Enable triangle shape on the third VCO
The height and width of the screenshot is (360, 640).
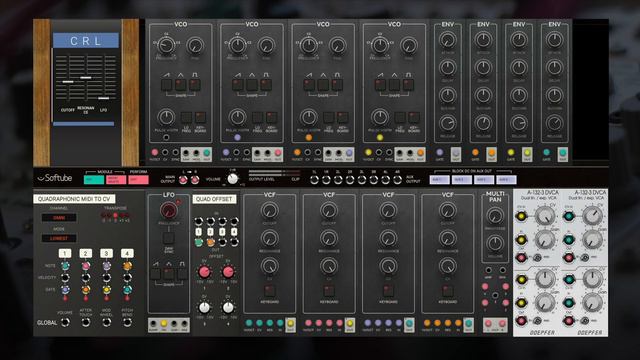tap(323, 85)
